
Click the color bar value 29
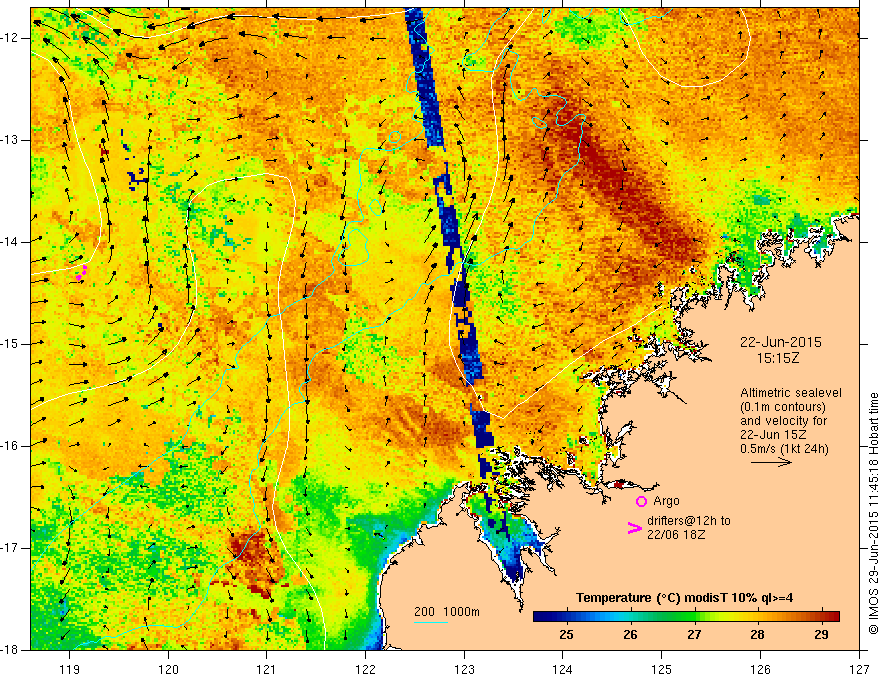821,635
